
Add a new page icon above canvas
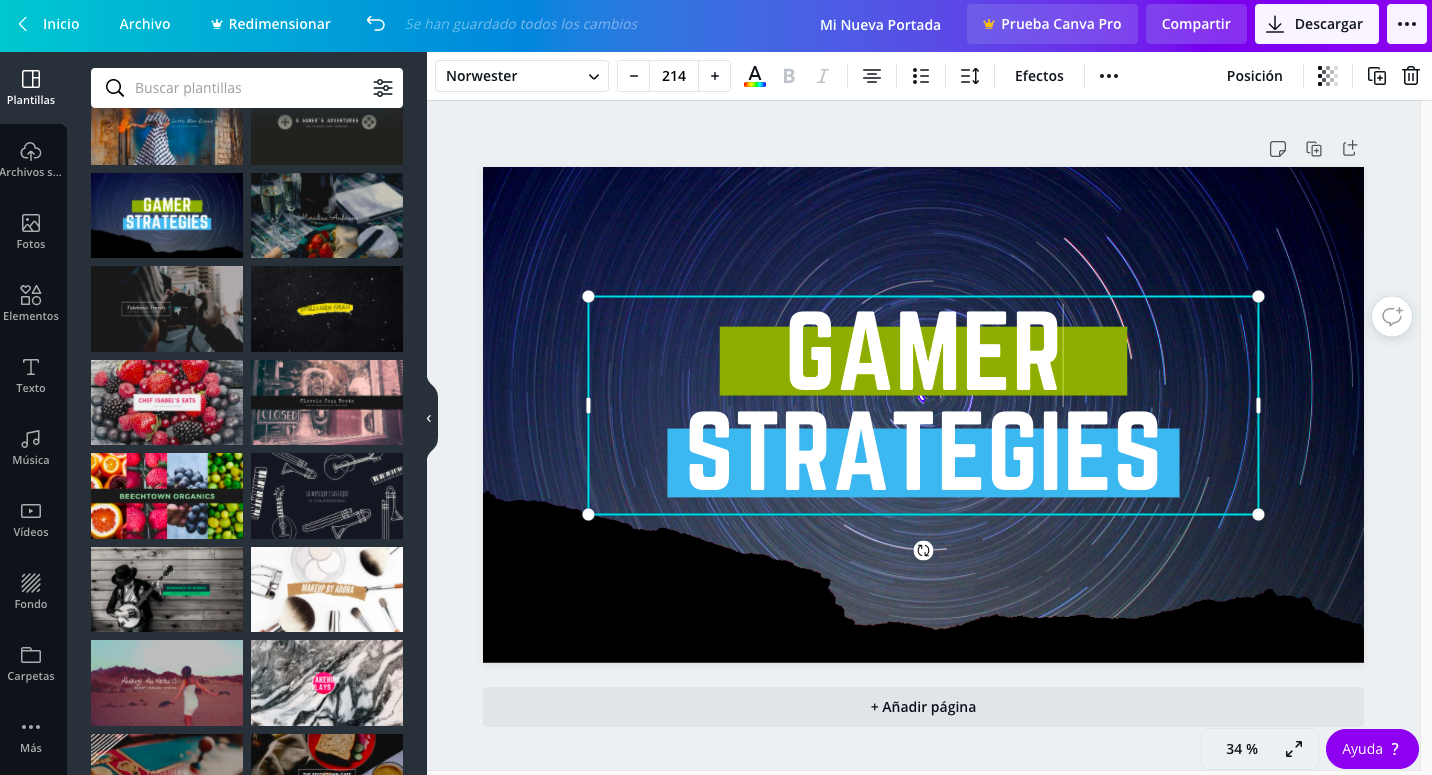[x=1350, y=149]
